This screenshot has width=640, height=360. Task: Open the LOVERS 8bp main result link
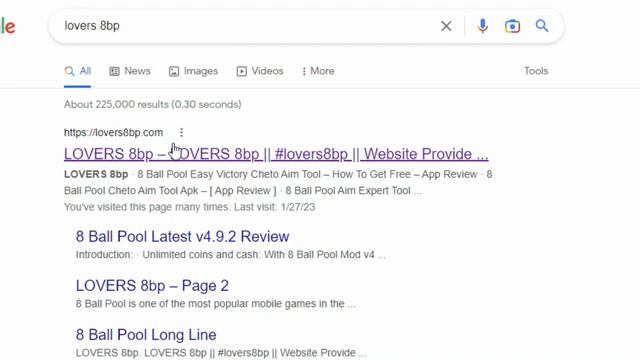tap(276, 154)
